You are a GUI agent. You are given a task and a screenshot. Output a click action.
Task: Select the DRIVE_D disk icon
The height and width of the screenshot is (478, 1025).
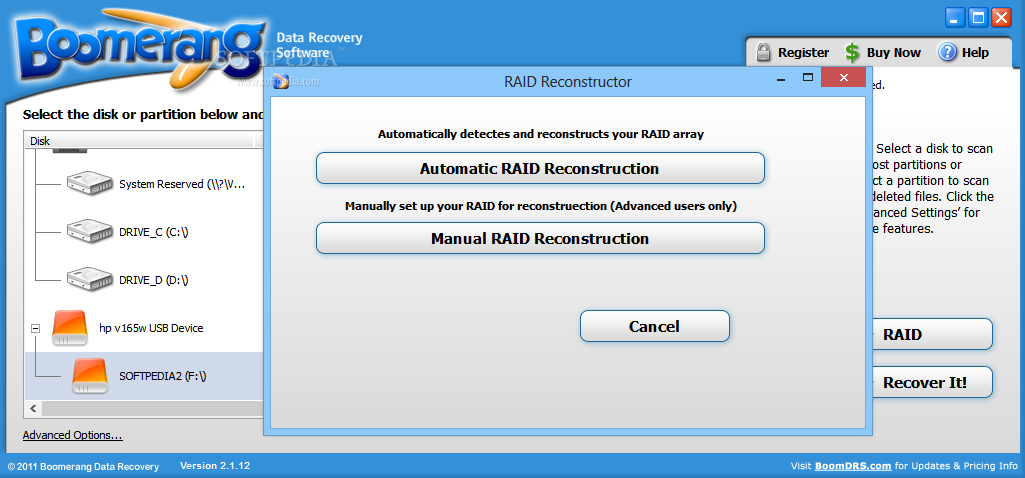click(90, 279)
